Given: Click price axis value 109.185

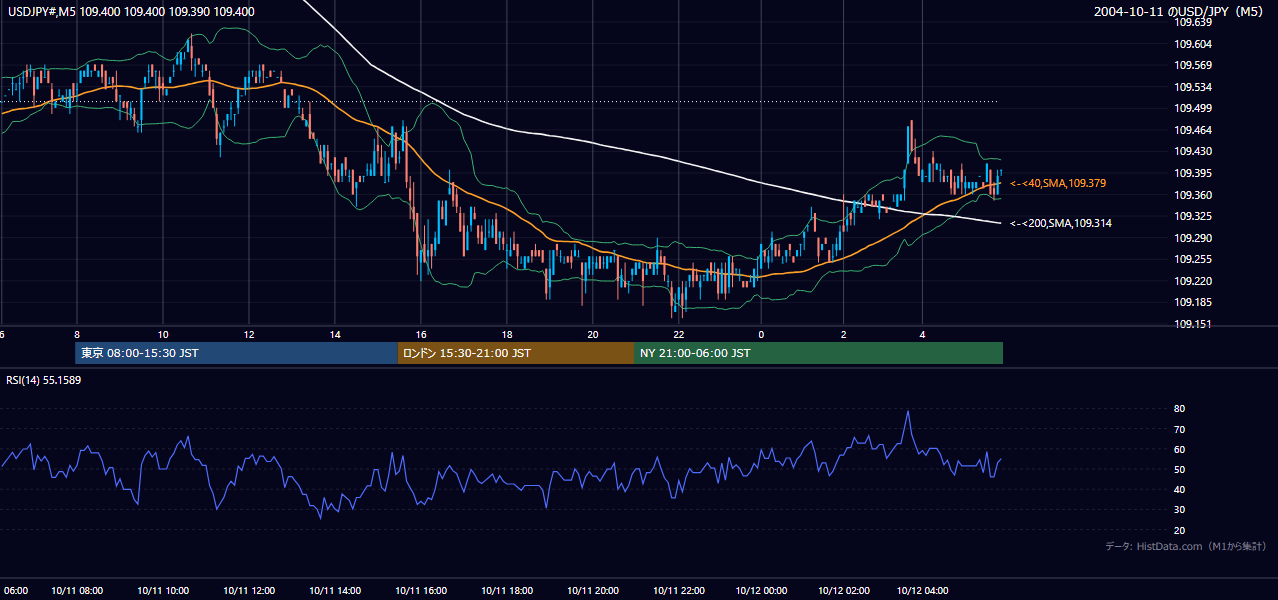Looking at the screenshot, I should 1194,302.
